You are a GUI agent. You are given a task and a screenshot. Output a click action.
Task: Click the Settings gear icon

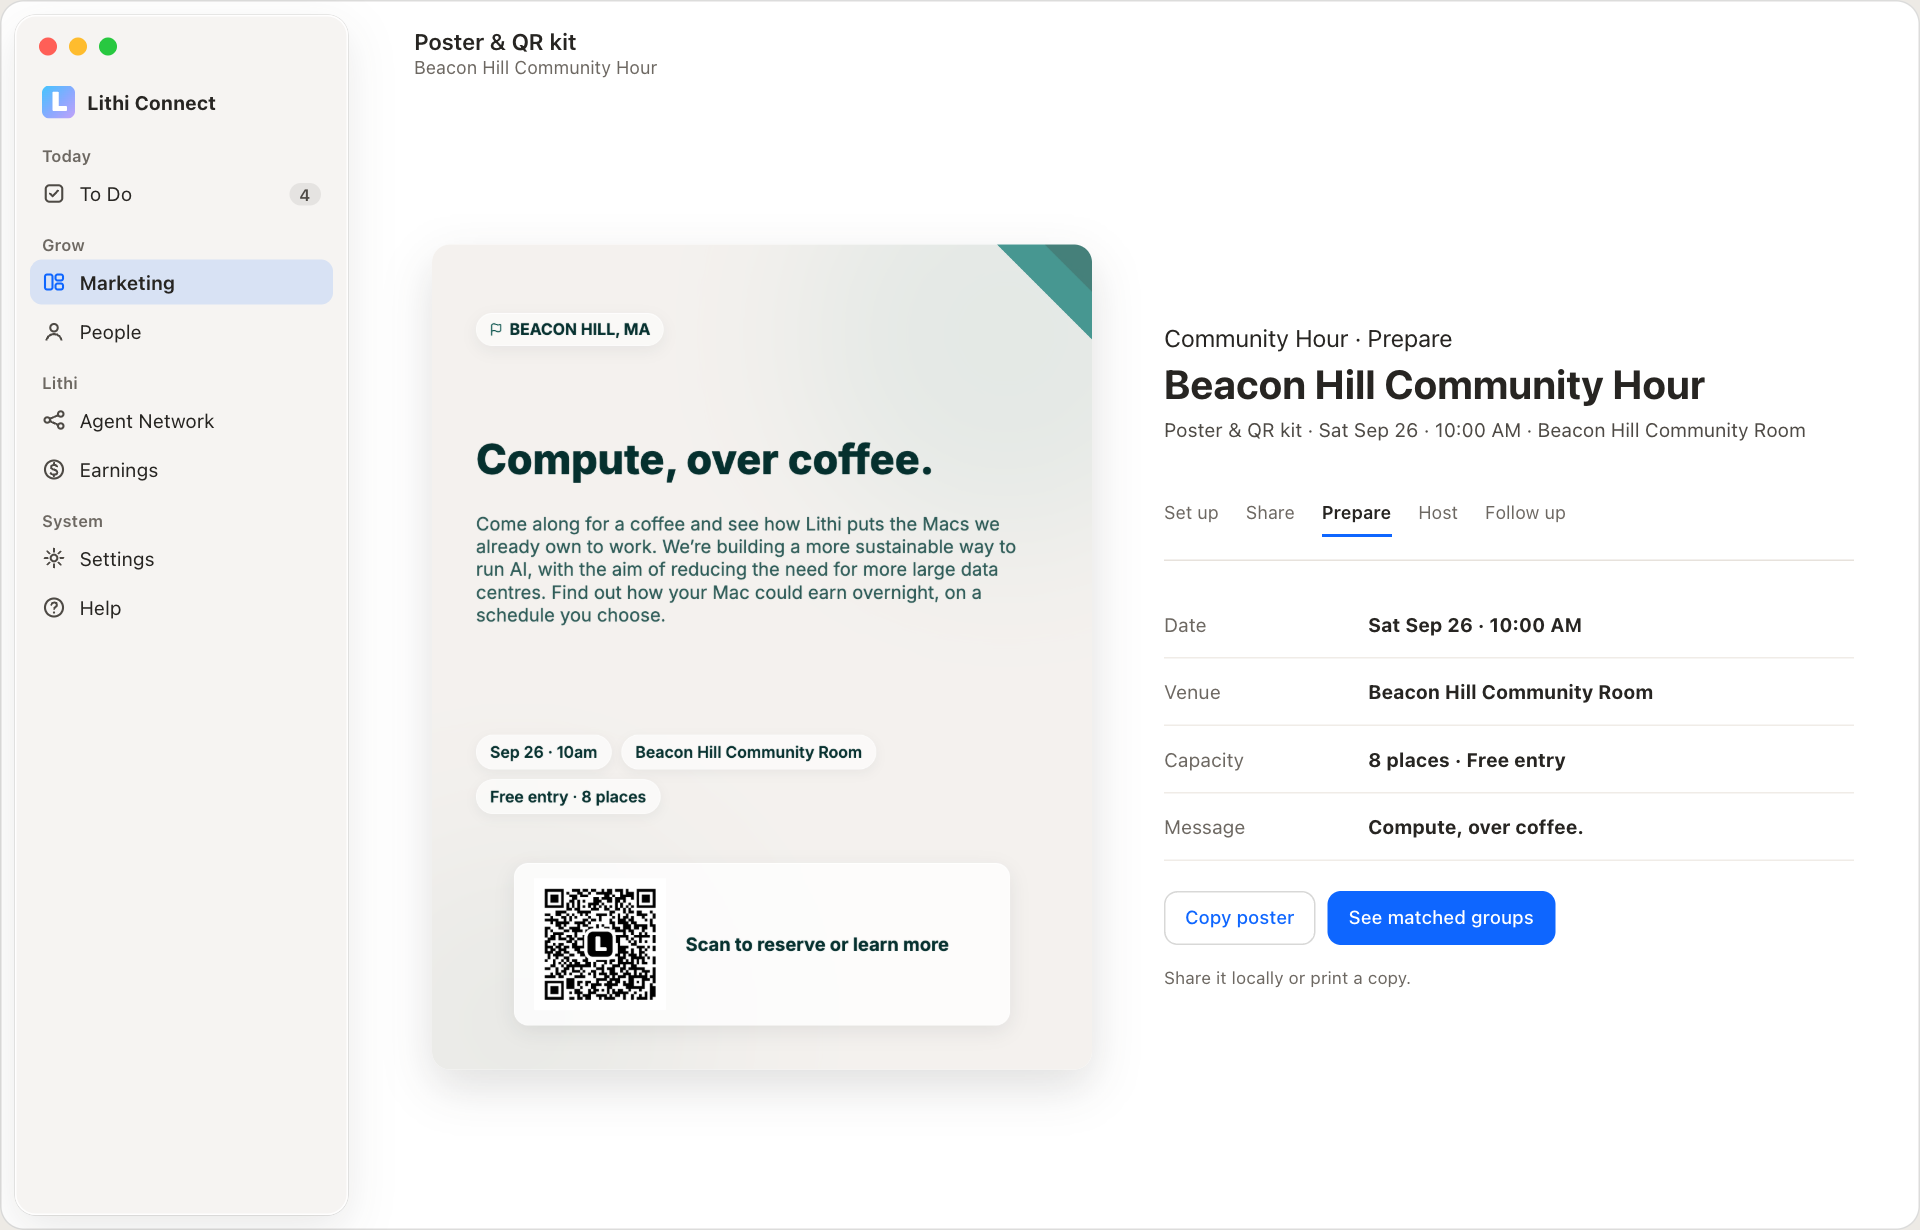(x=54, y=559)
